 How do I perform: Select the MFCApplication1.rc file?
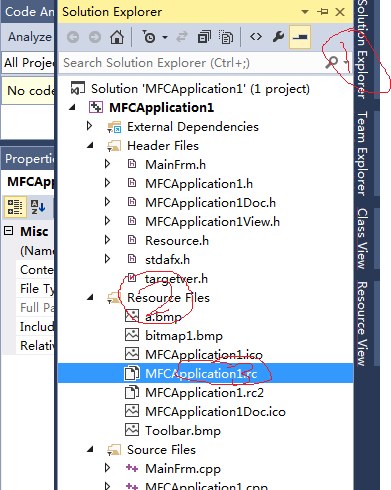point(201,374)
